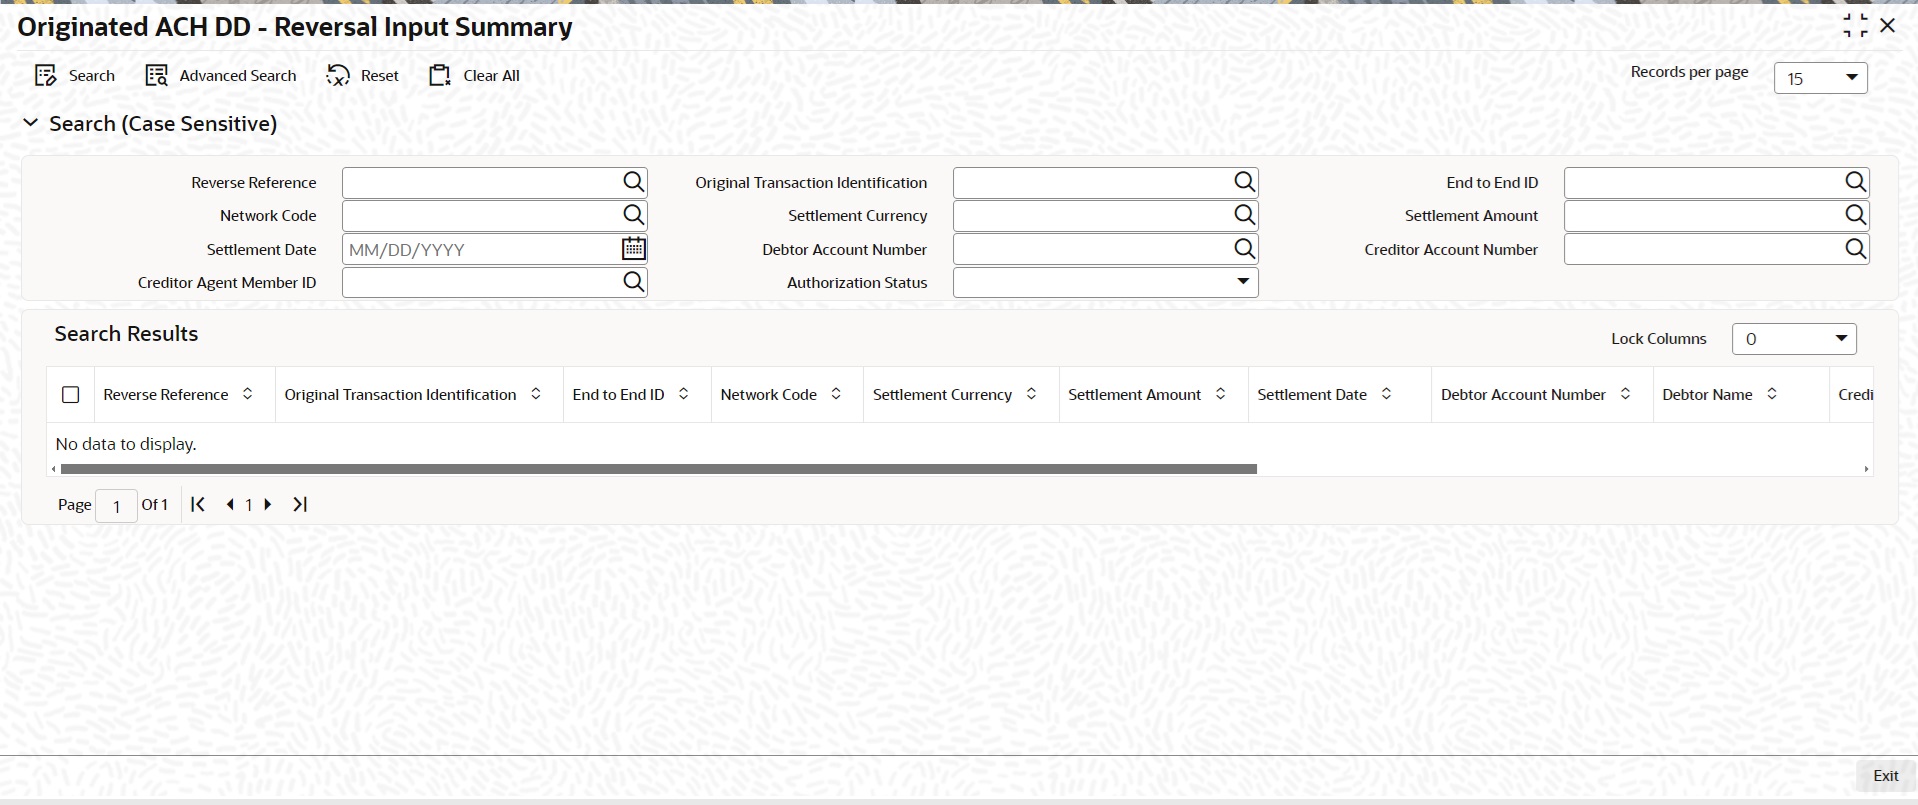Click the 'No data to display.' message
Image resolution: width=1918 pixels, height=805 pixels.
(x=126, y=444)
